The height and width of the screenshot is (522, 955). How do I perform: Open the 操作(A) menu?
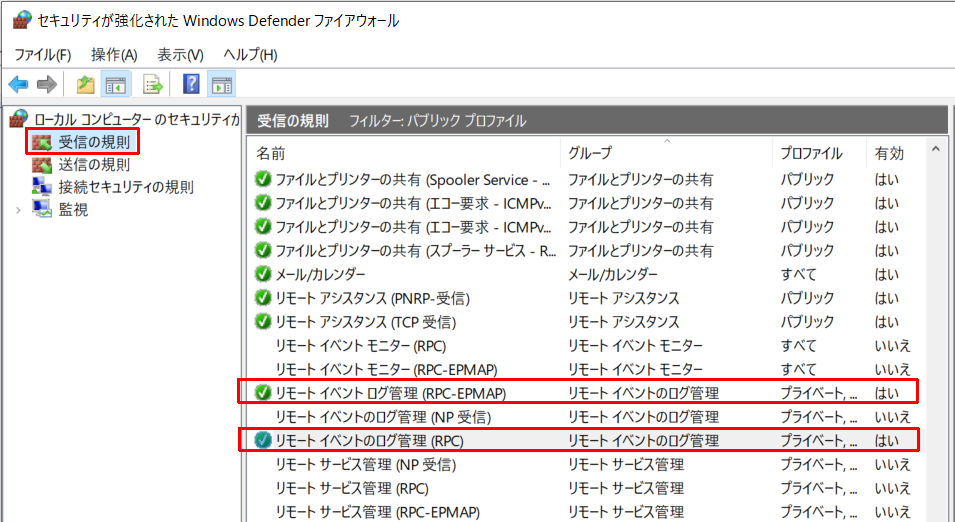115,55
